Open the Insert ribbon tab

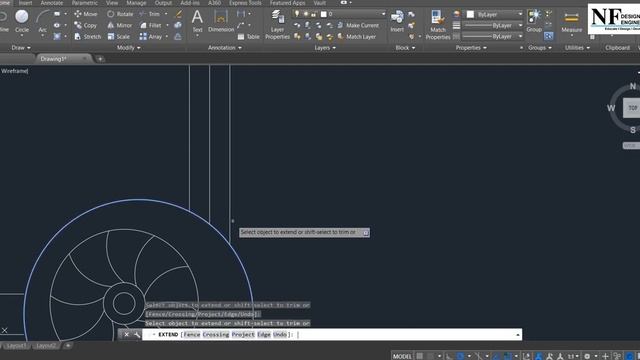pyautogui.click(x=25, y=3)
